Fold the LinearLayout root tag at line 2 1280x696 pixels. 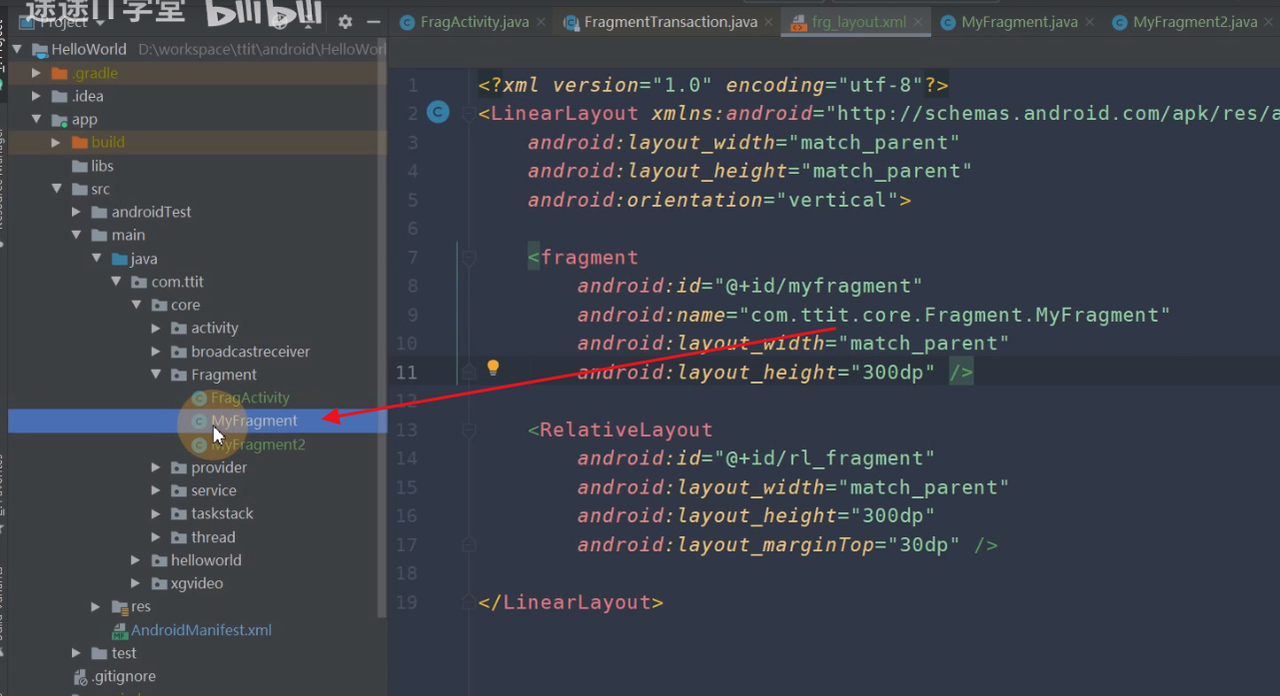pyautogui.click(x=468, y=114)
